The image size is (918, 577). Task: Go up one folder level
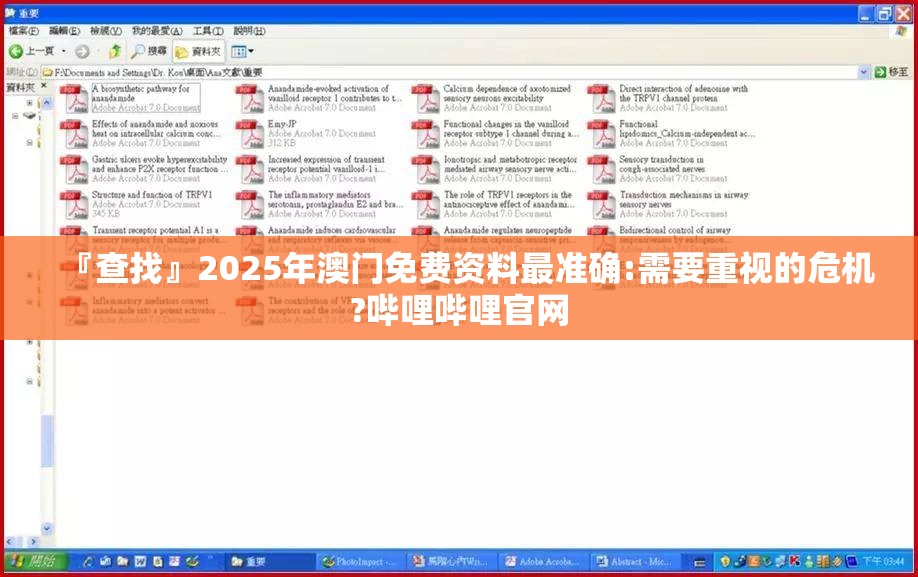pyautogui.click(x=115, y=51)
